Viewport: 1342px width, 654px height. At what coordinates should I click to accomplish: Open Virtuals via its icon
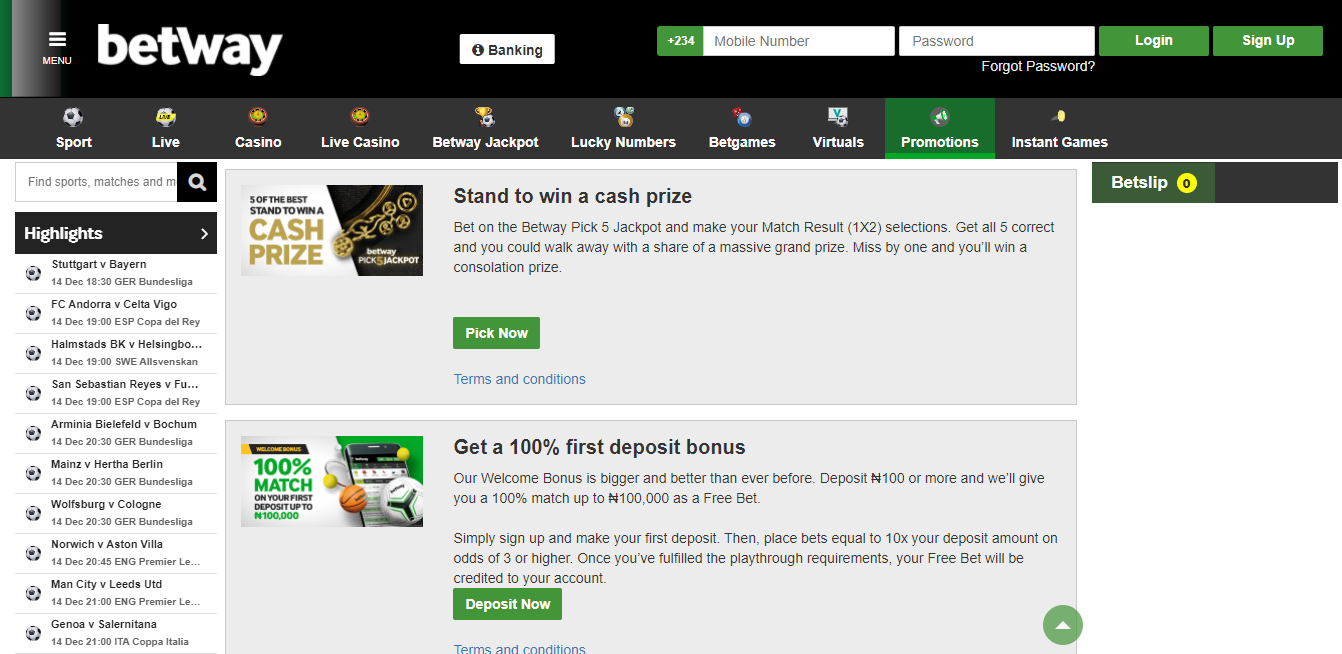(x=838, y=117)
